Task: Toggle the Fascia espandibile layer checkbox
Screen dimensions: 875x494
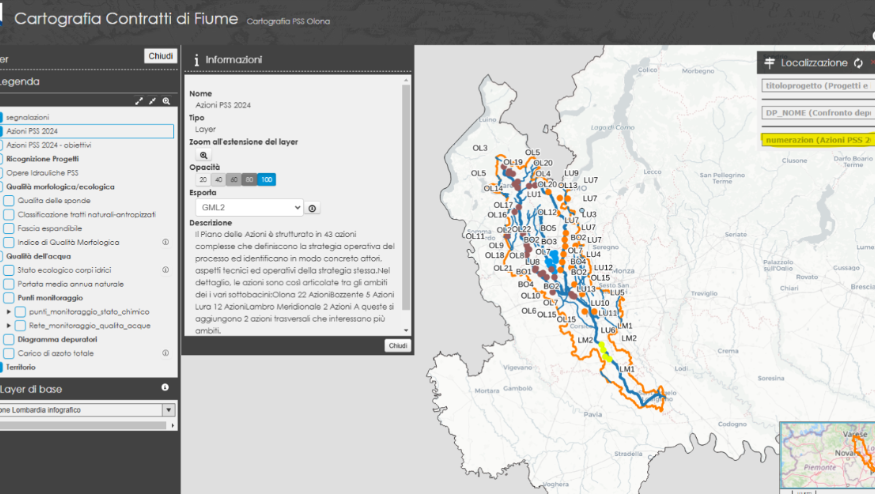Action: click(9, 228)
